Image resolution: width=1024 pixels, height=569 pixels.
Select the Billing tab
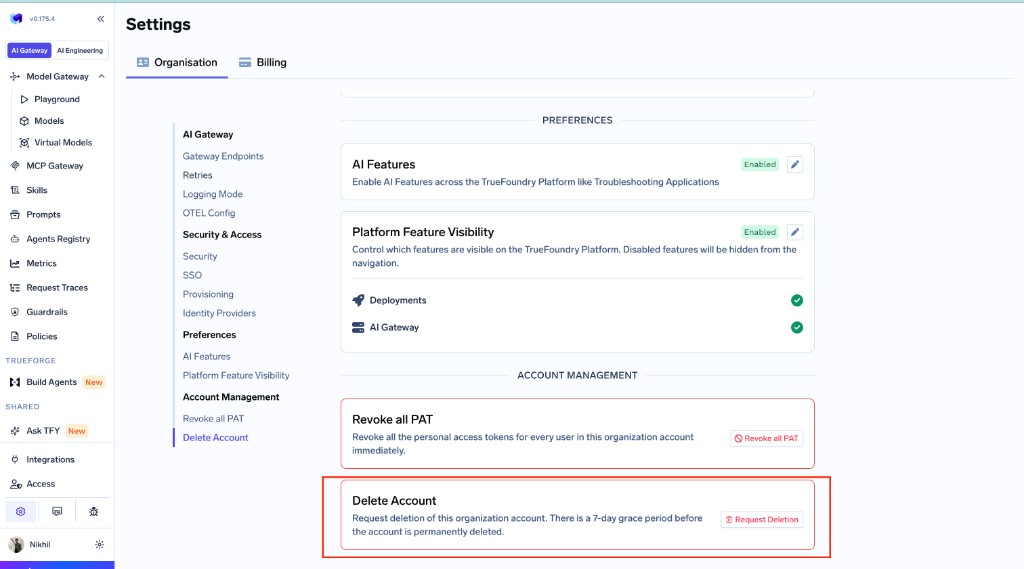click(263, 63)
